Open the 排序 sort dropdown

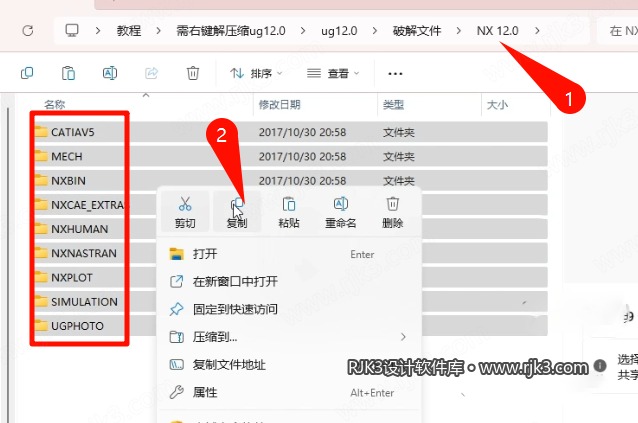256,73
